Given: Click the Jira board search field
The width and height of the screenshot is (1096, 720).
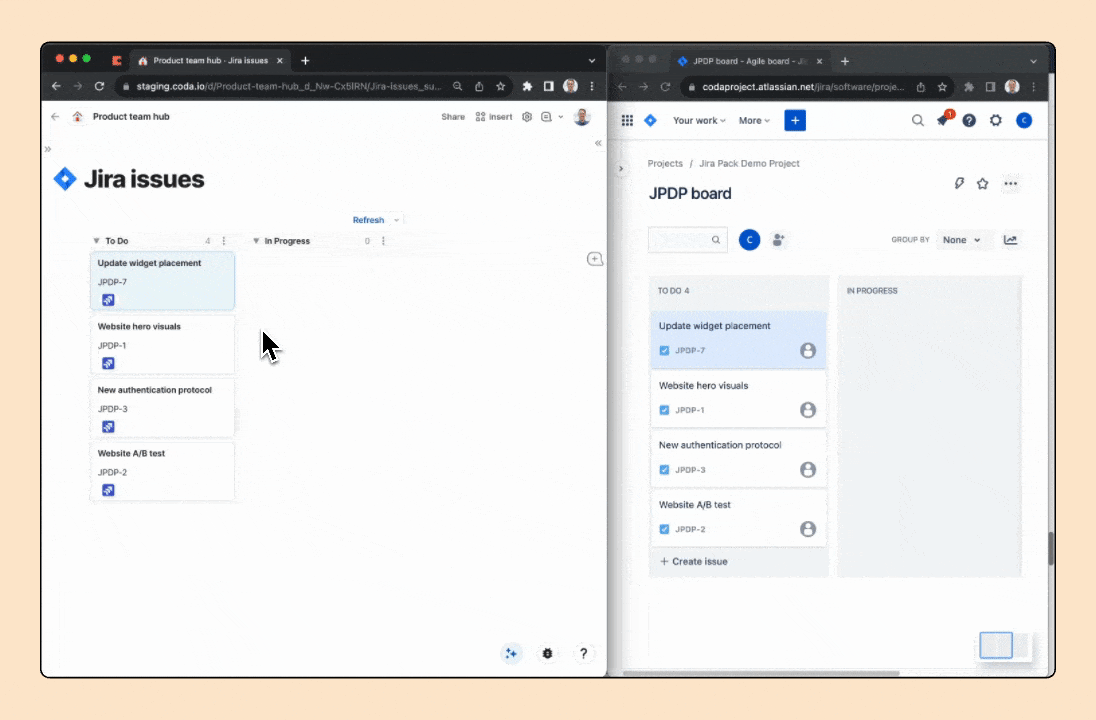Looking at the screenshot, I should click(688, 240).
